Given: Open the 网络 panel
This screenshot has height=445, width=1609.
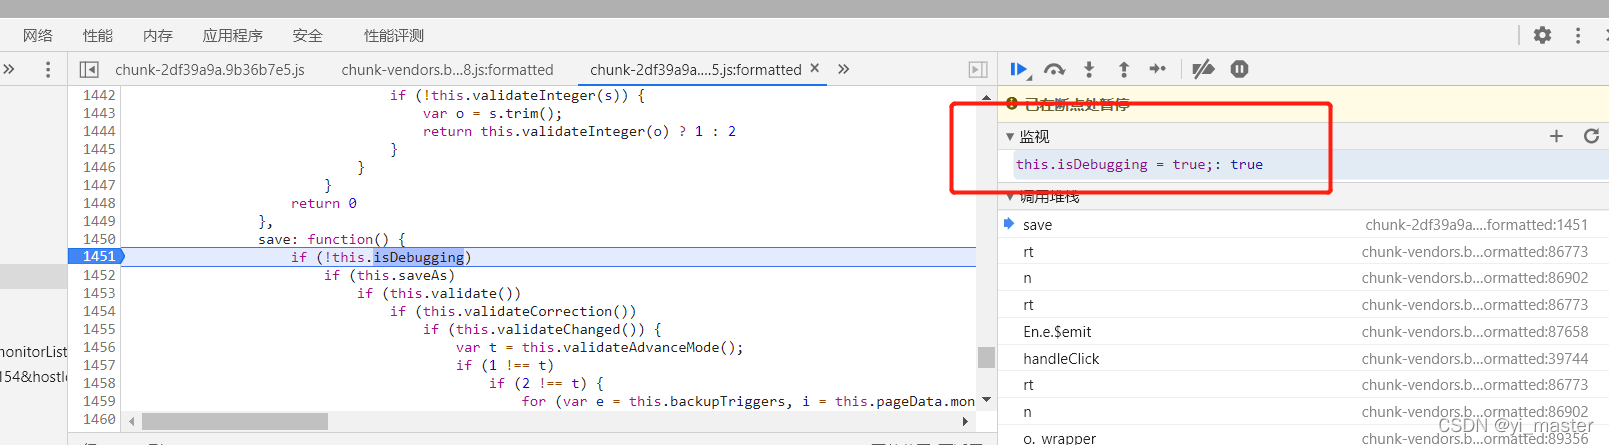Looking at the screenshot, I should (x=38, y=35).
